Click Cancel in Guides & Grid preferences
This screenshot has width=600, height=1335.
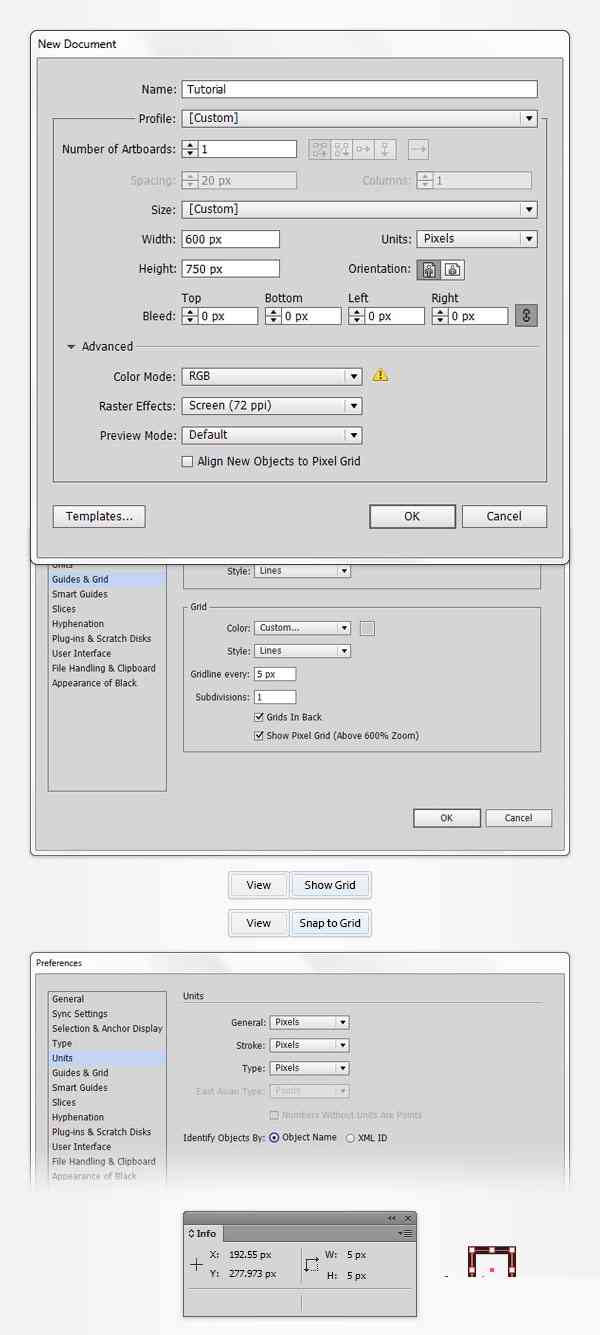pyautogui.click(x=518, y=818)
